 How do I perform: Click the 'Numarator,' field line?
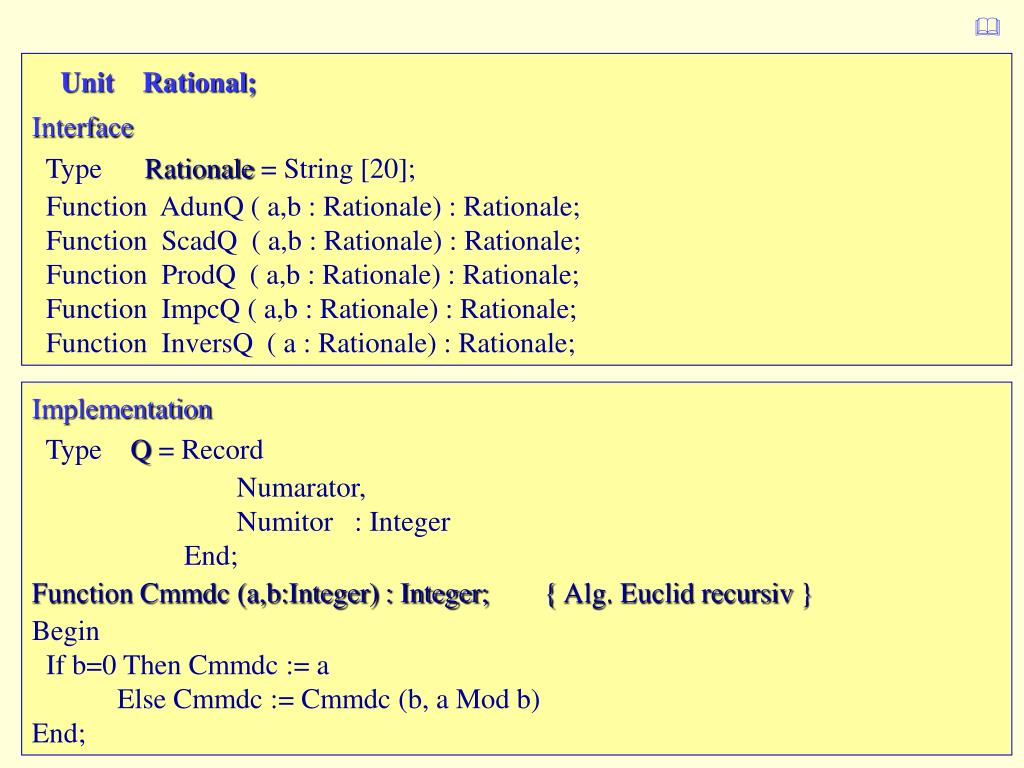(x=301, y=488)
